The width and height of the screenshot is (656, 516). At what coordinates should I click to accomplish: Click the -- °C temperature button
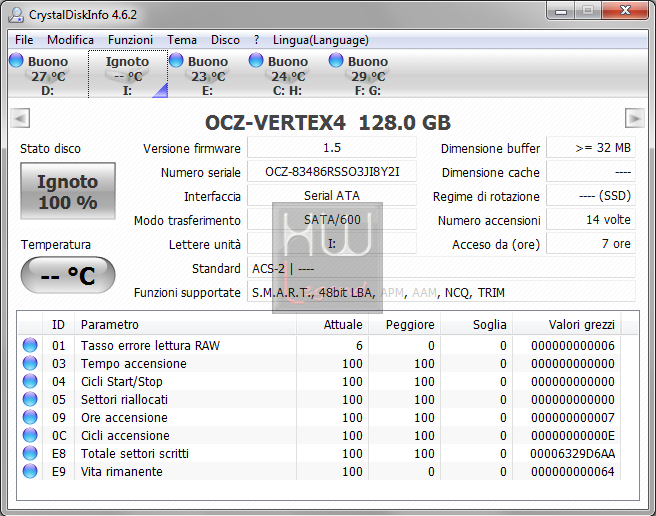[x=68, y=275]
